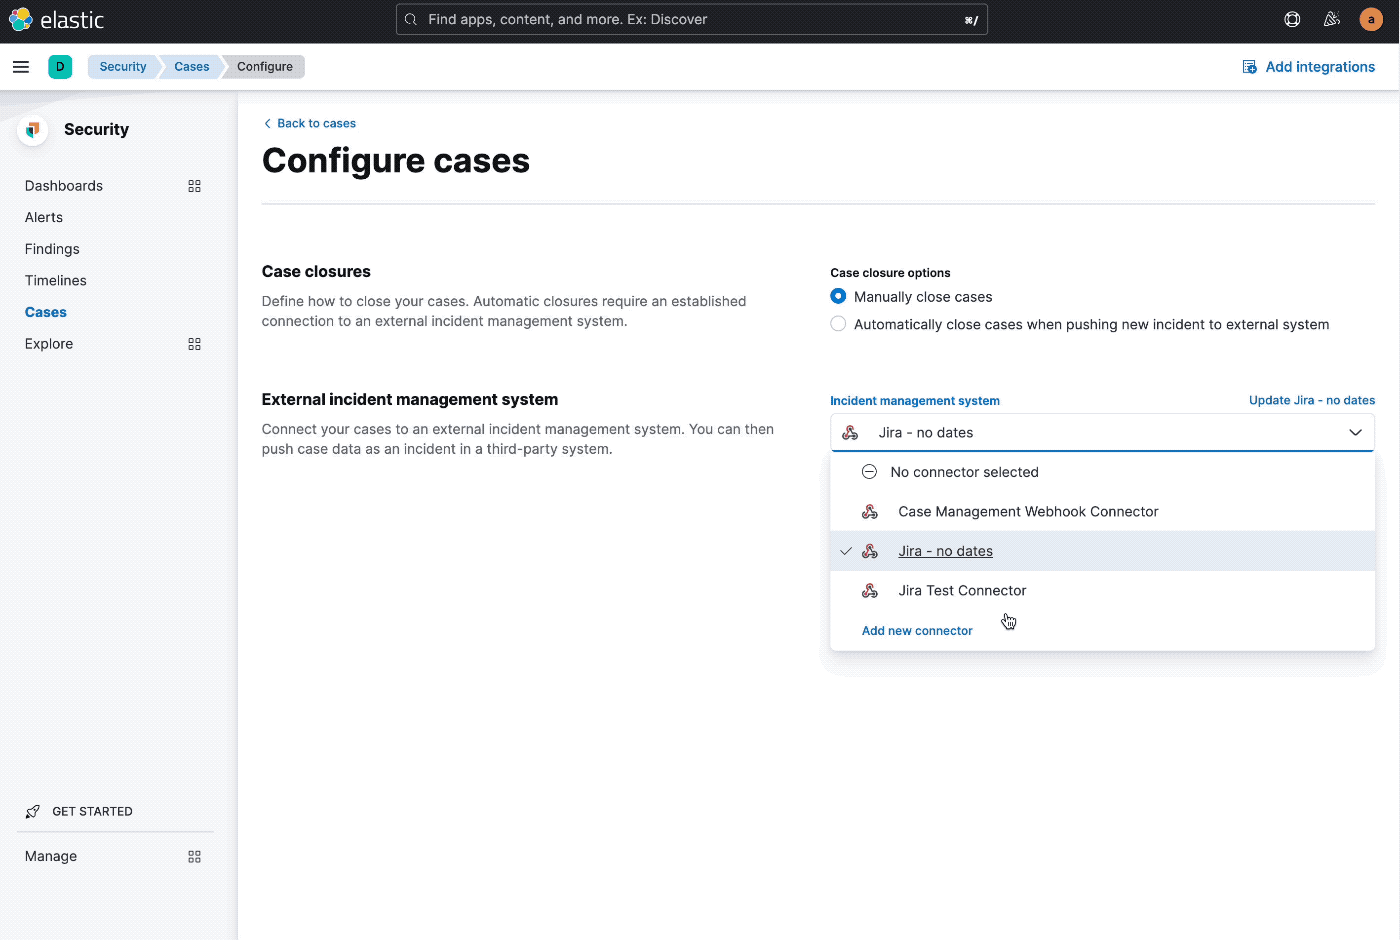The width and height of the screenshot is (1400, 940).
Task: Switch to the Cases breadcrumb tab
Action: pyautogui.click(x=190, y=66)
